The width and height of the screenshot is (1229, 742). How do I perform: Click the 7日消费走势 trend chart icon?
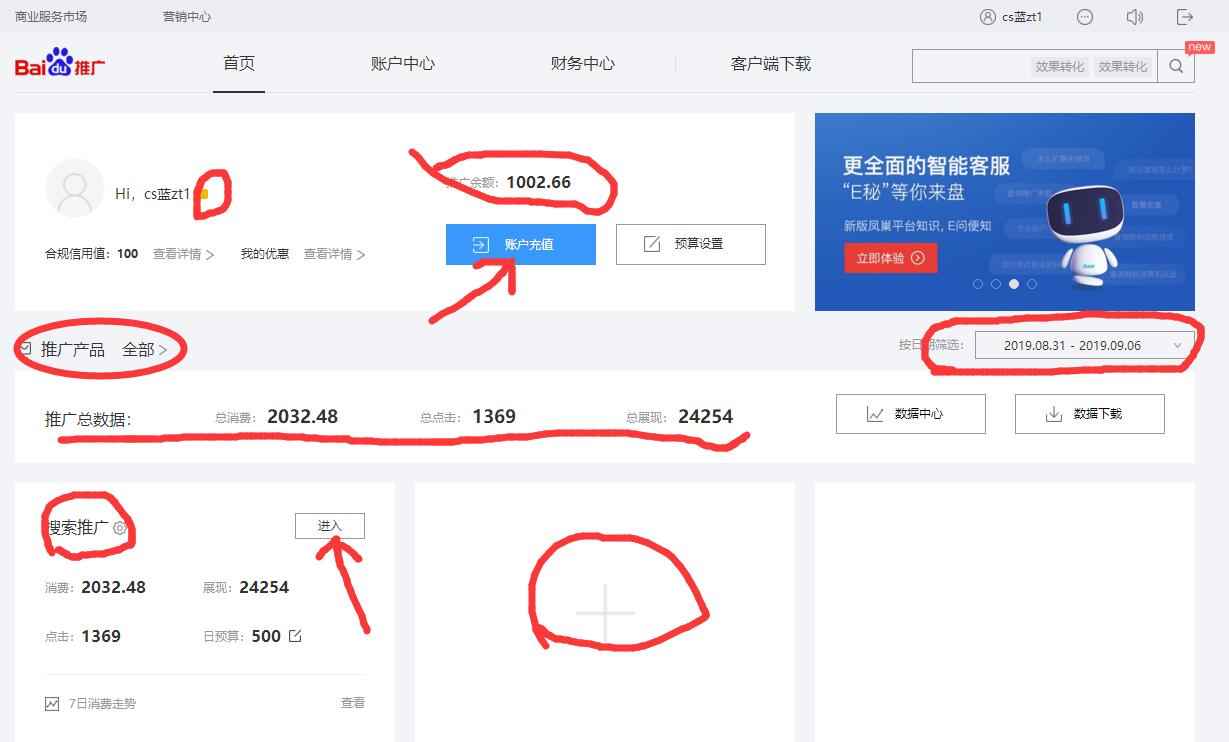pos(52,703)
